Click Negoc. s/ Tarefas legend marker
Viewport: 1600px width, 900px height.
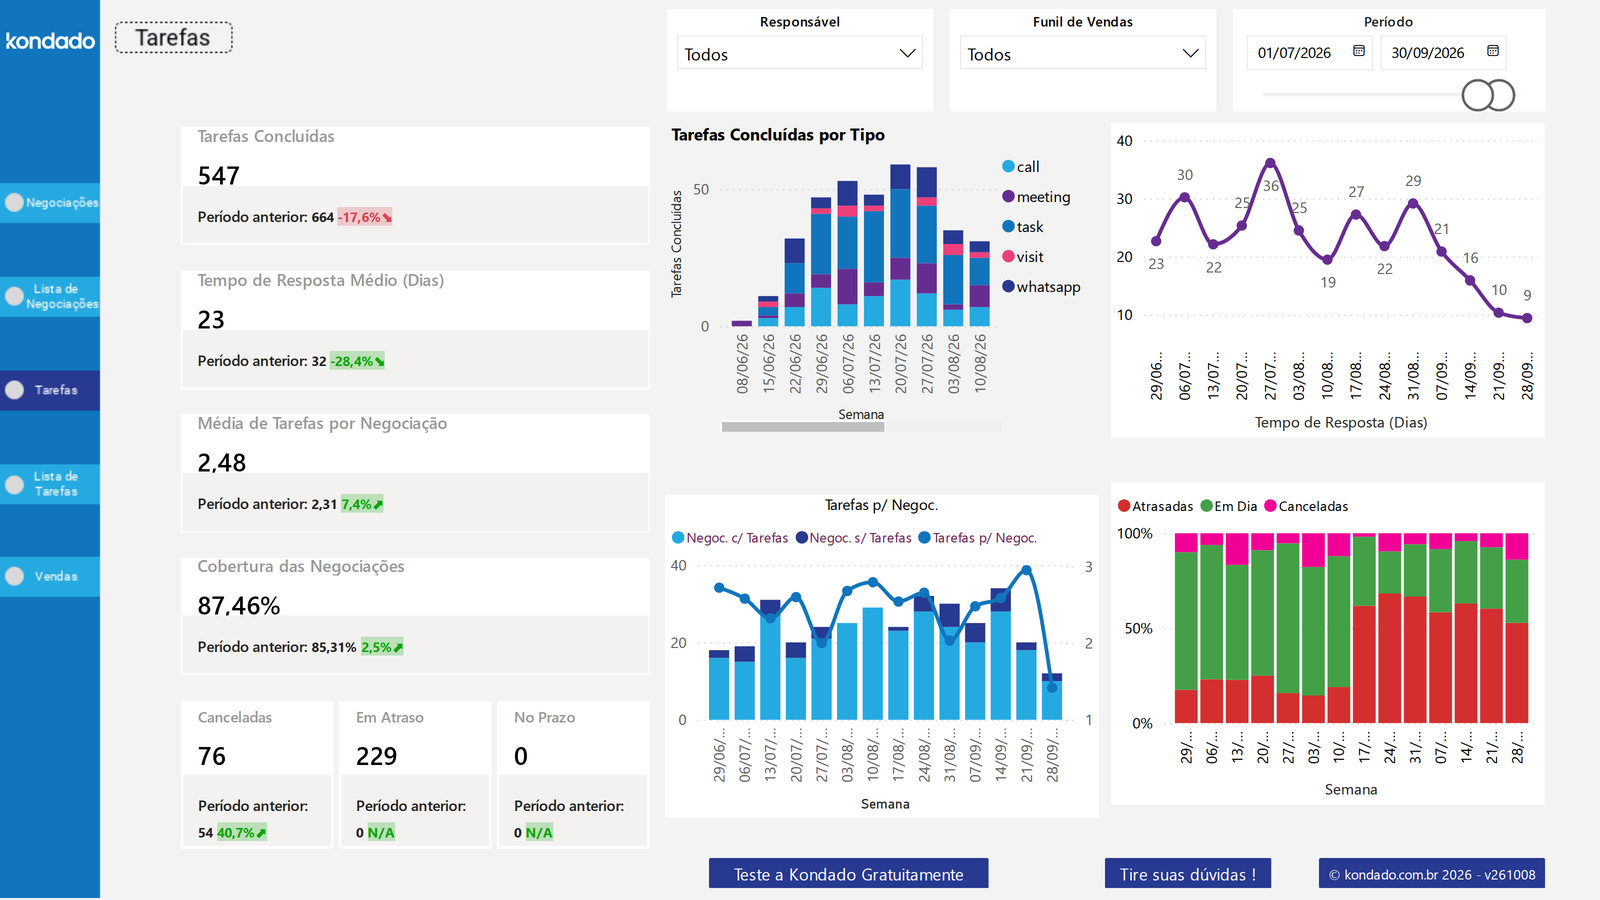(802, 538)
